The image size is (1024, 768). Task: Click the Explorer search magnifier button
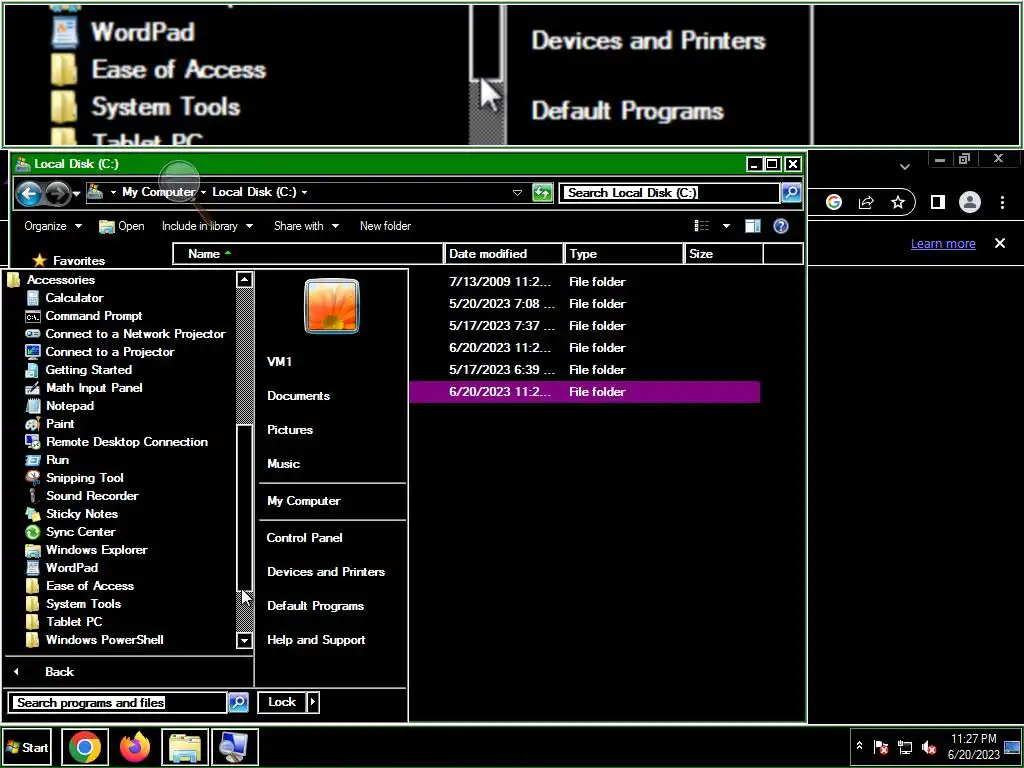point(791,193)
